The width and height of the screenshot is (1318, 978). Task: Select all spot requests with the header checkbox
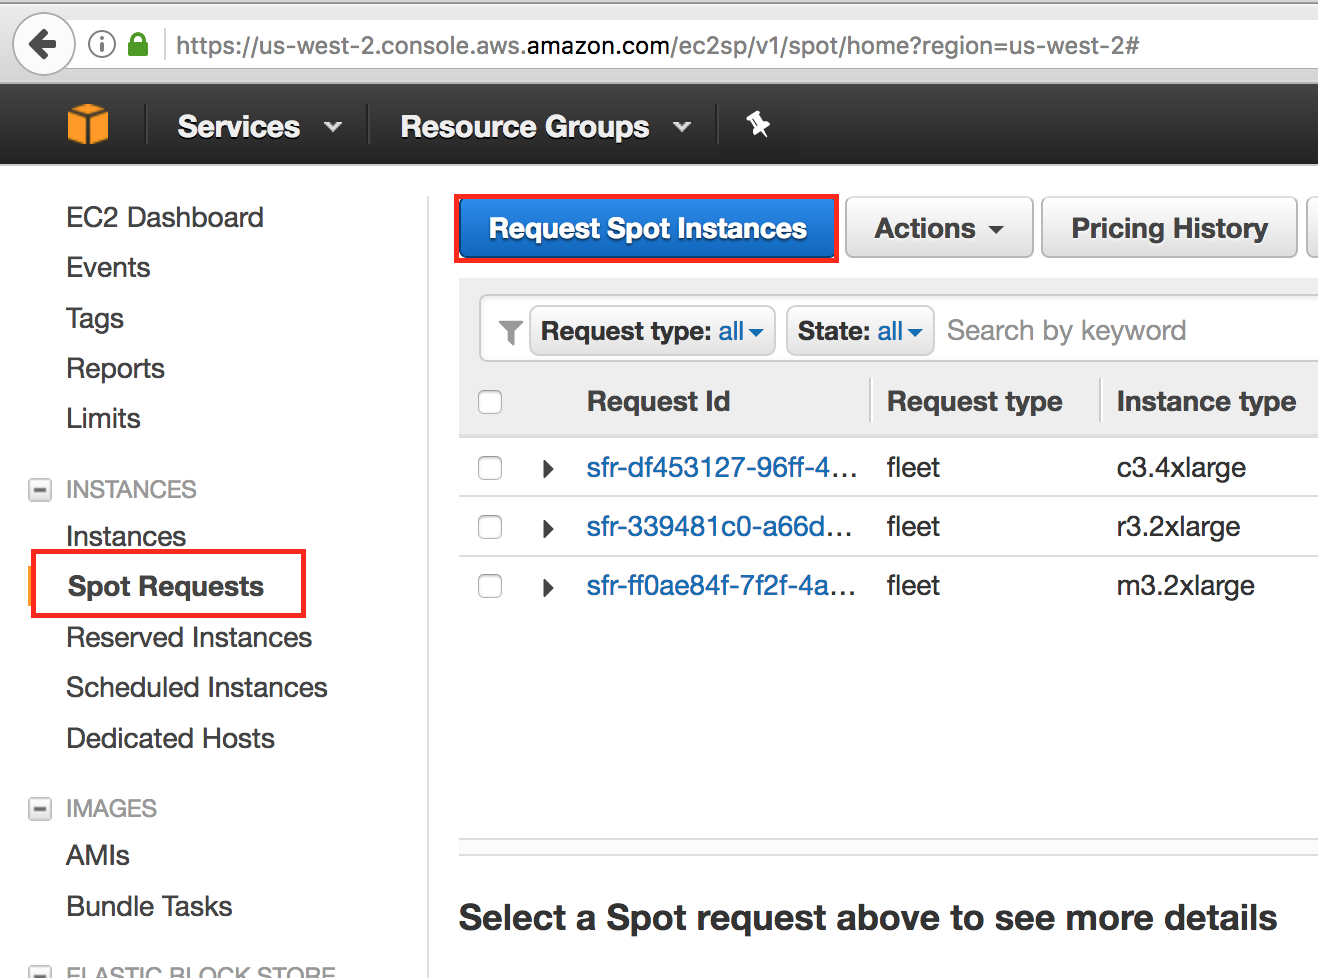click(x=489, y=401)
